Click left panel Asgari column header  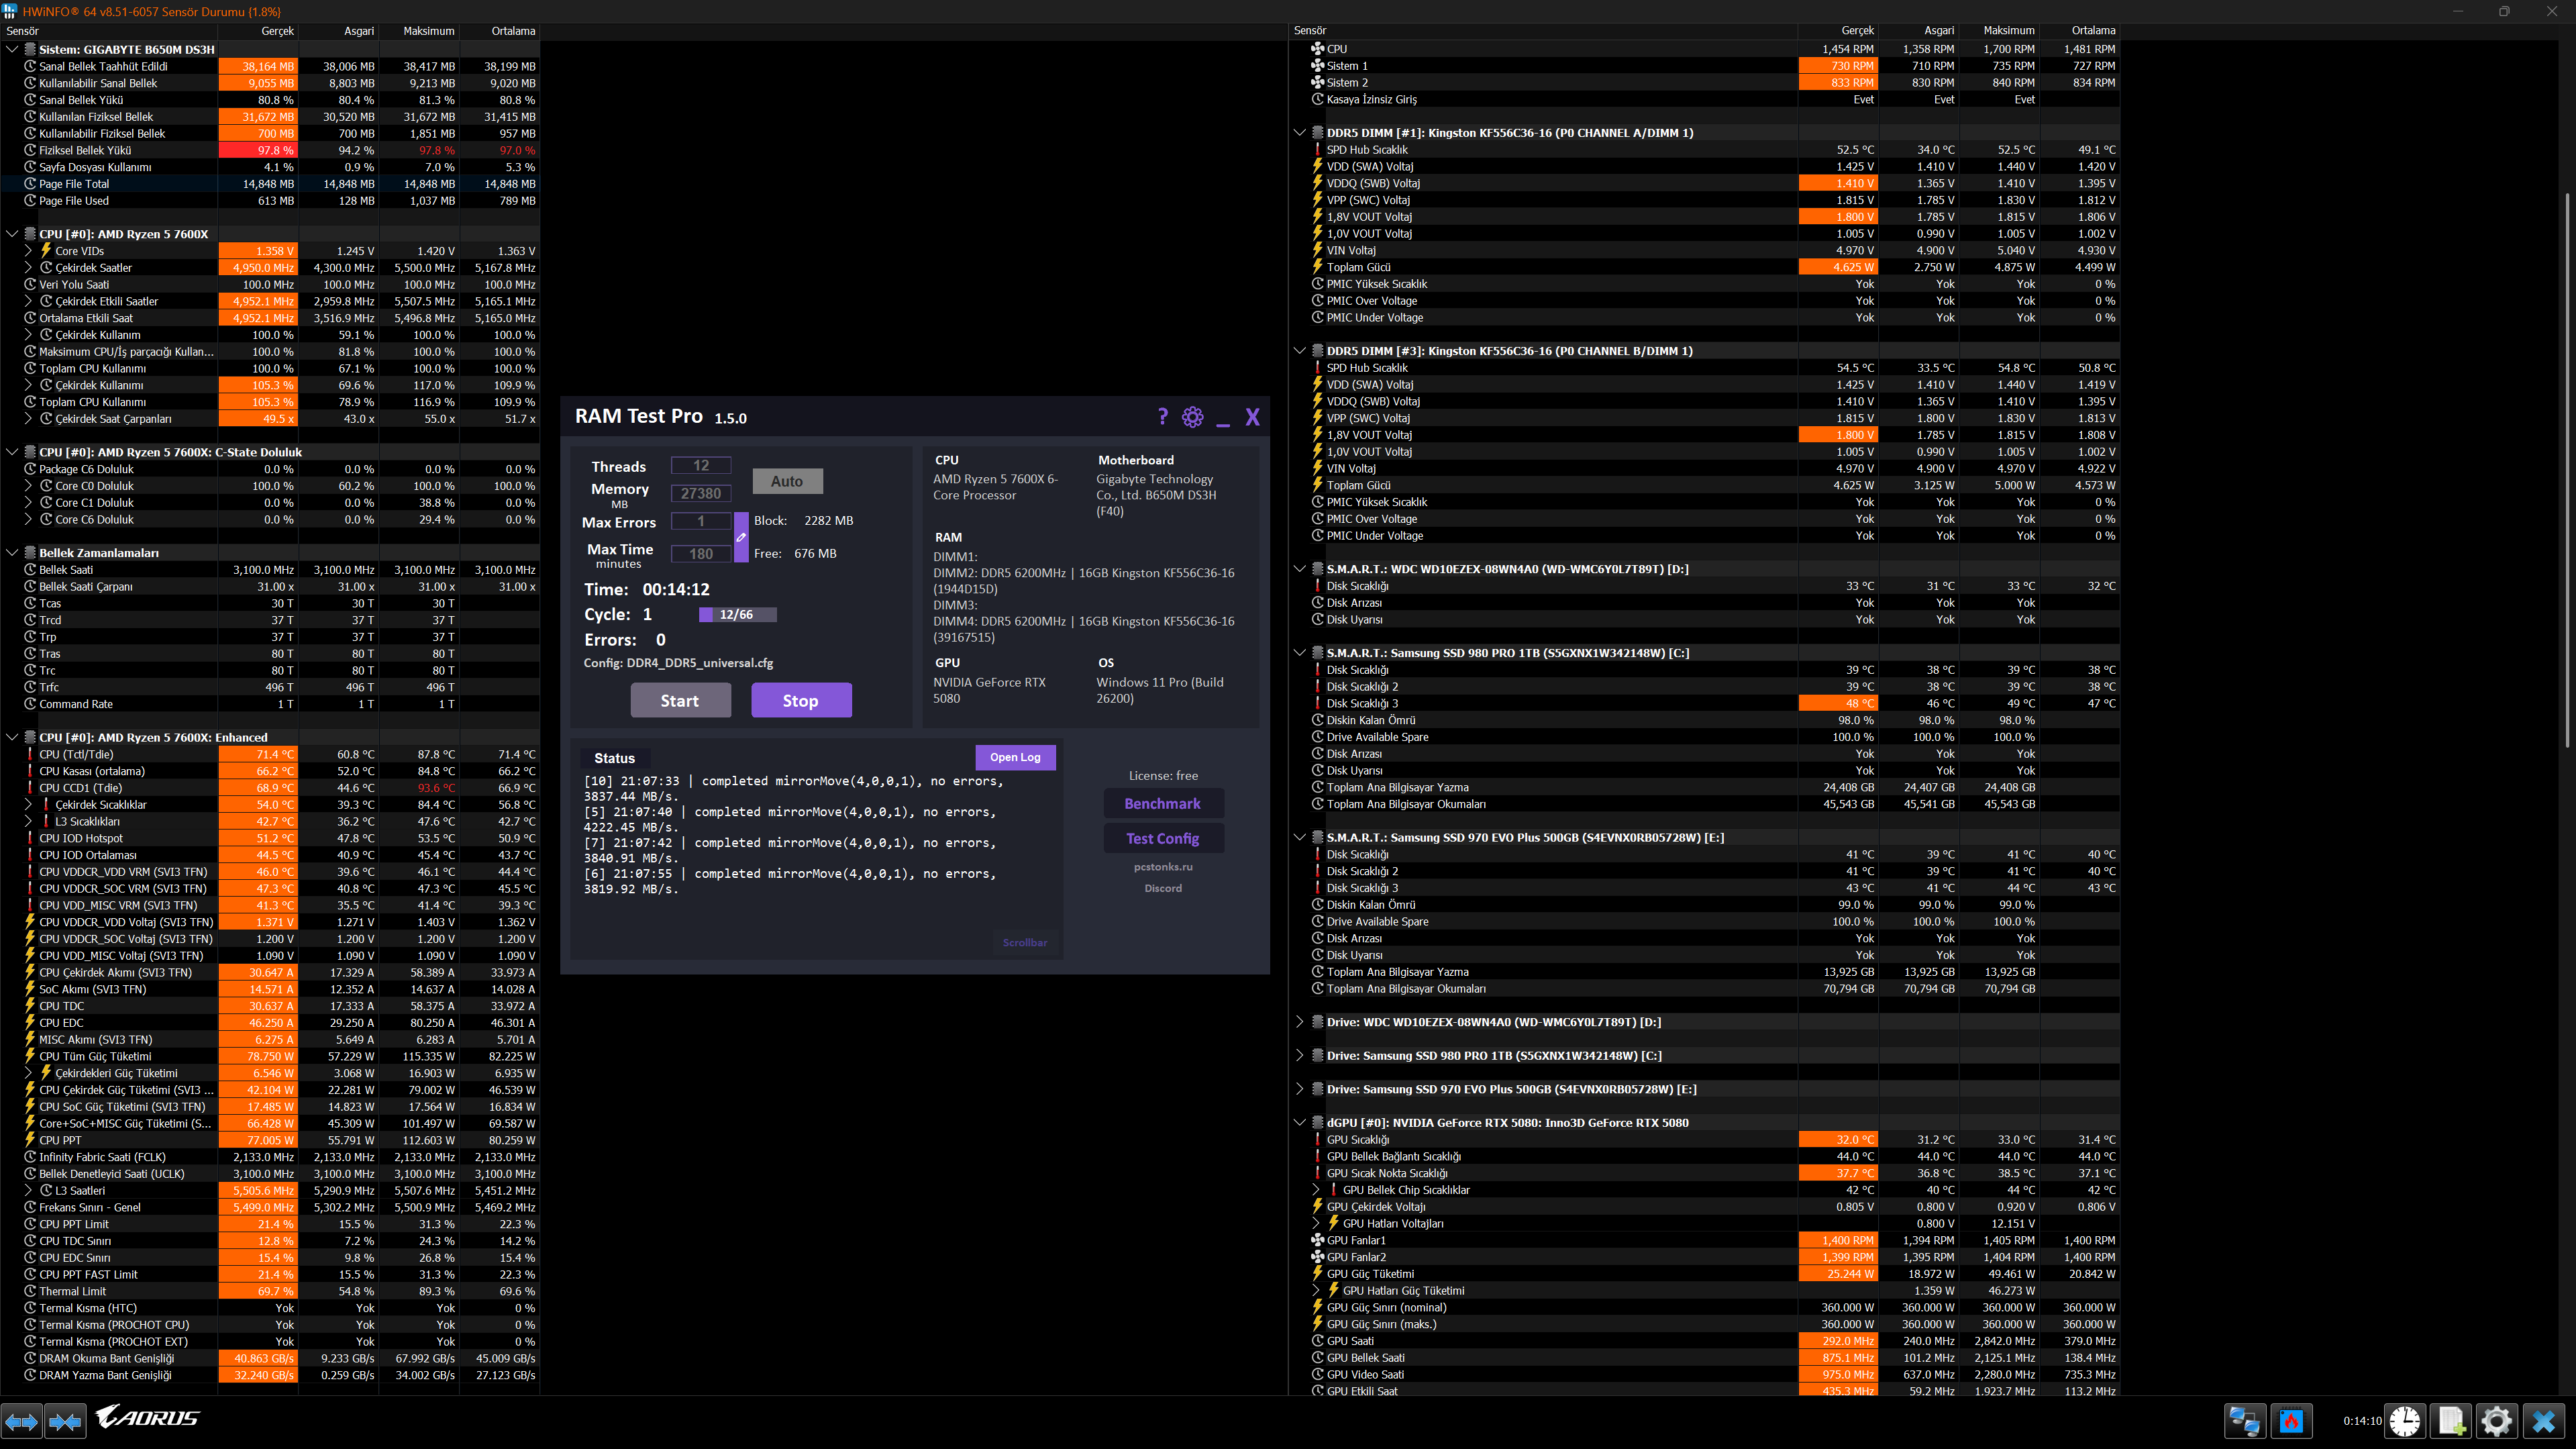(338, 31)
